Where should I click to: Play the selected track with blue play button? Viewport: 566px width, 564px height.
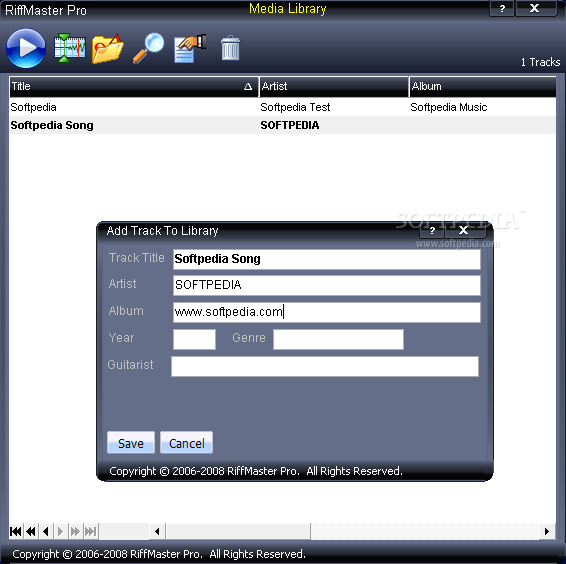(26, 48)
